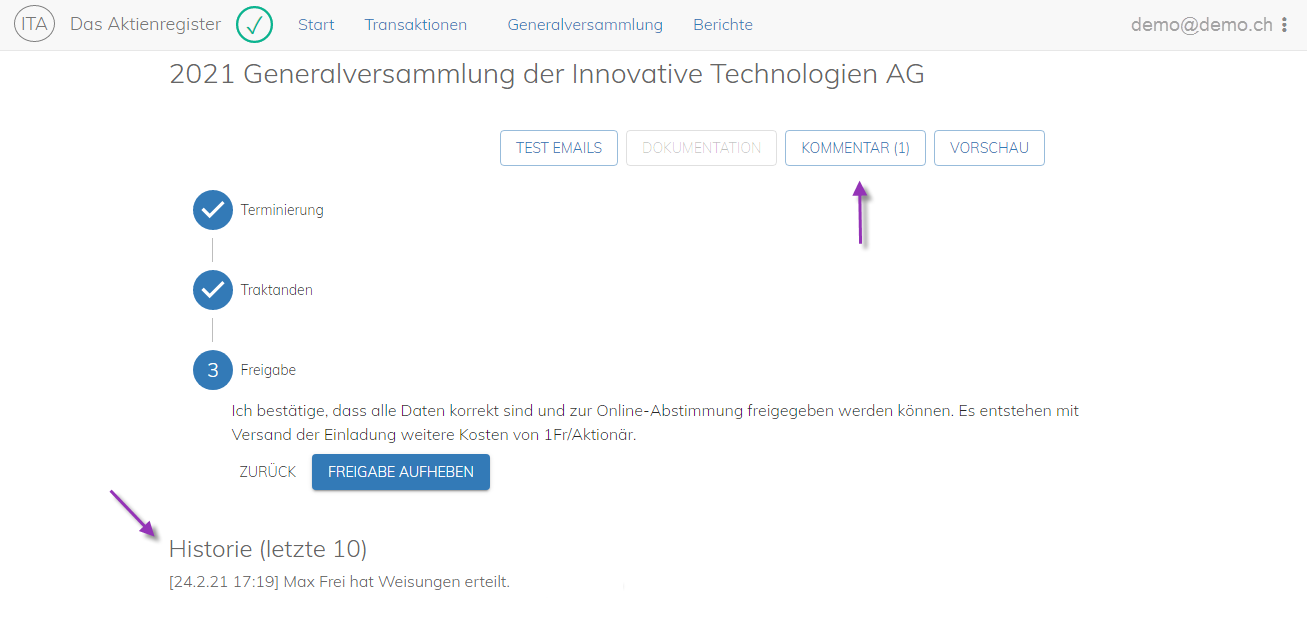Click the demo@demo.ch account label
The image size is (1307, 626).
[1201, 25]
